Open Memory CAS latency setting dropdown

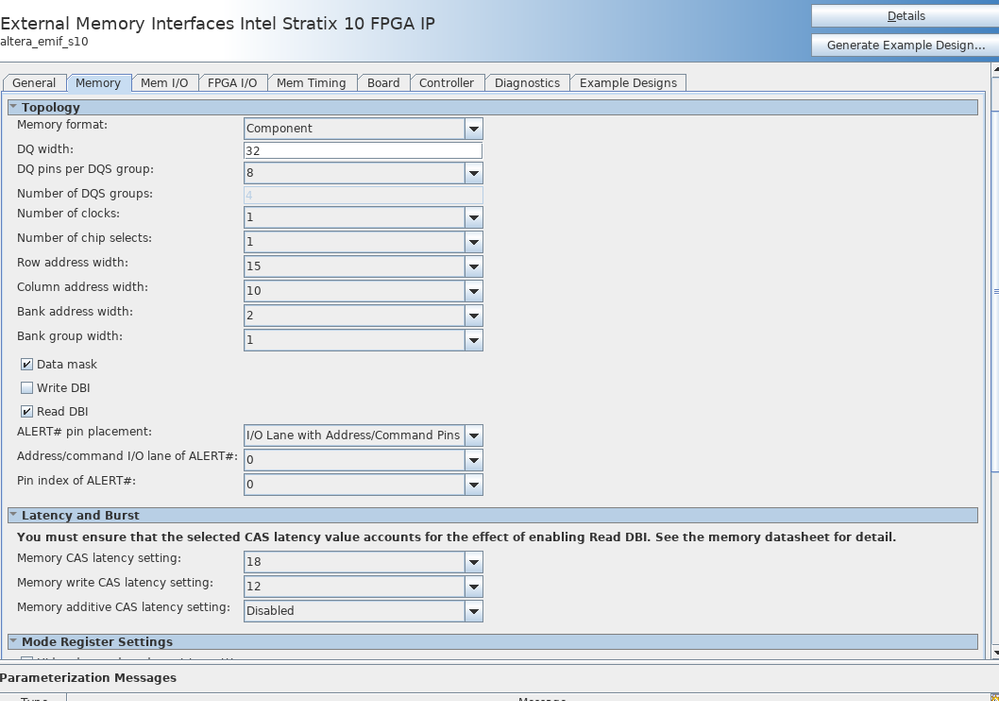pos(473,562)
